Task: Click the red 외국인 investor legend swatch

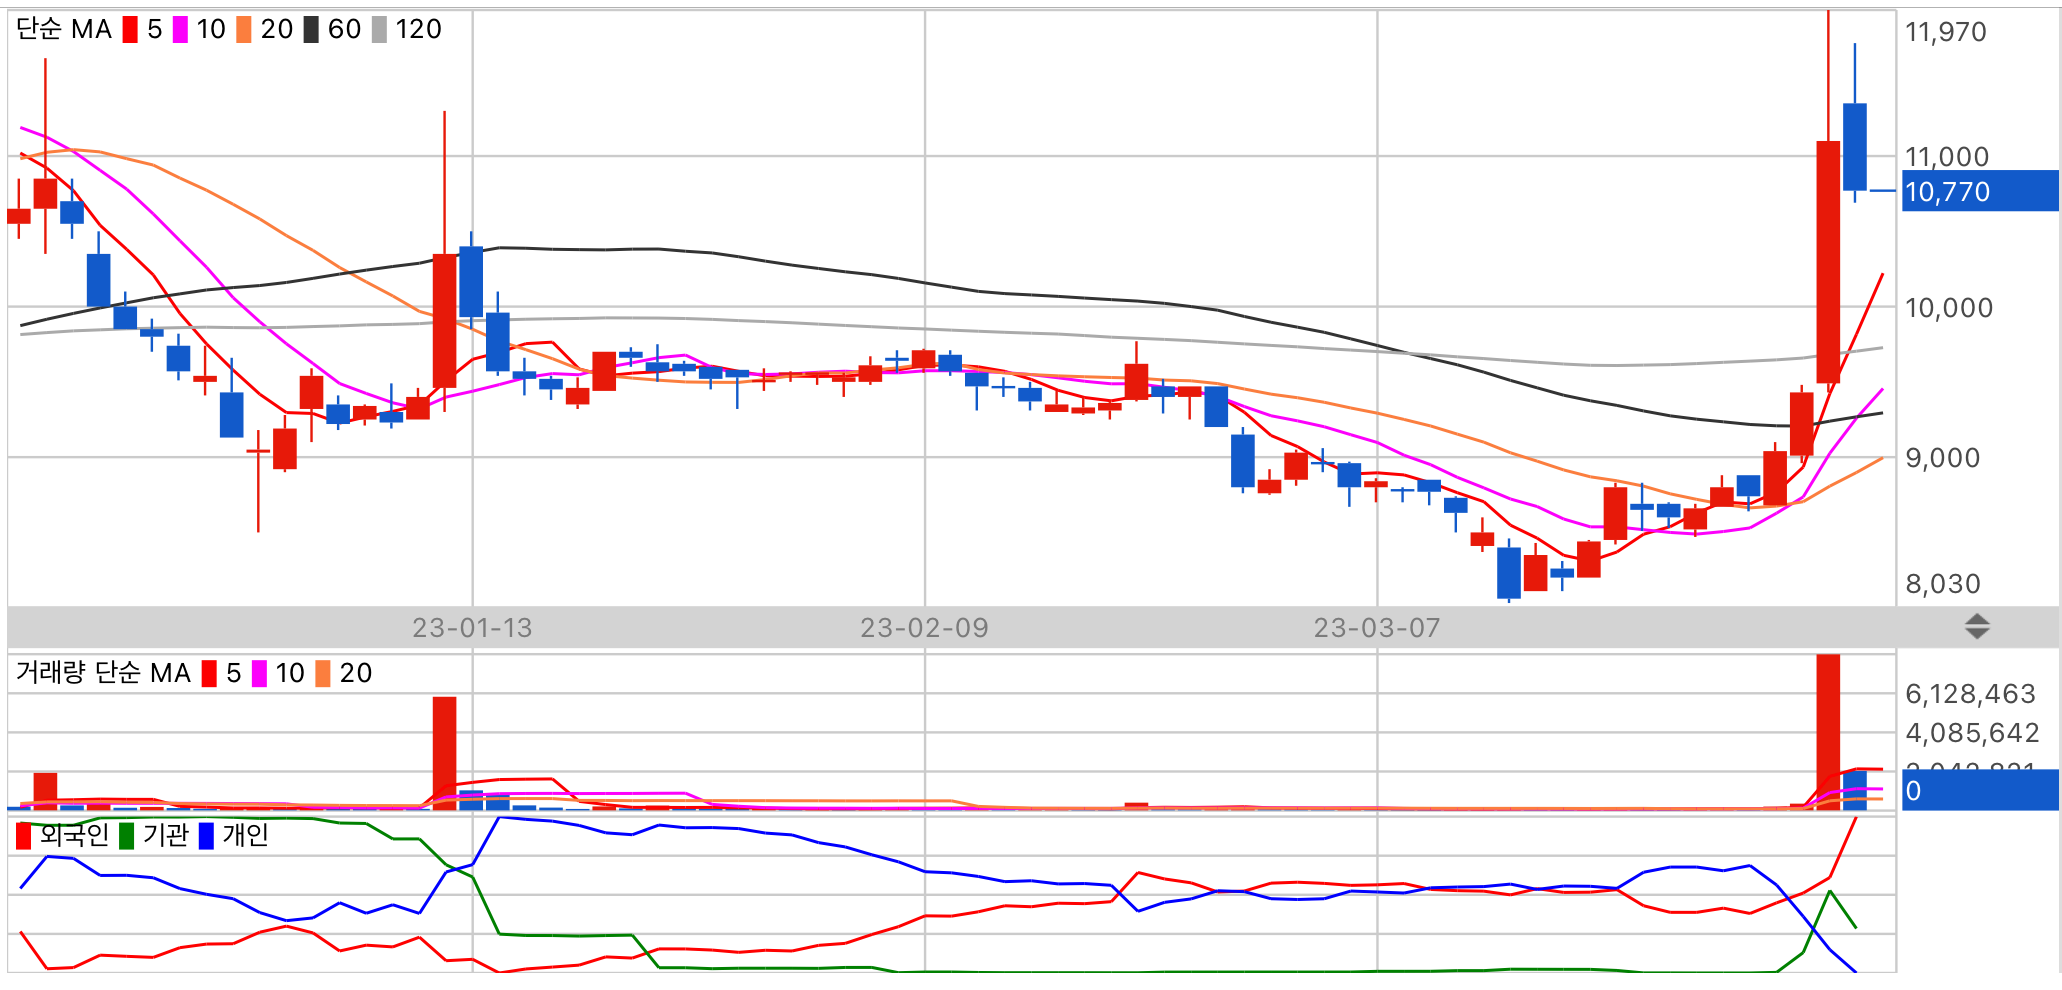Action: coord(24,836)
